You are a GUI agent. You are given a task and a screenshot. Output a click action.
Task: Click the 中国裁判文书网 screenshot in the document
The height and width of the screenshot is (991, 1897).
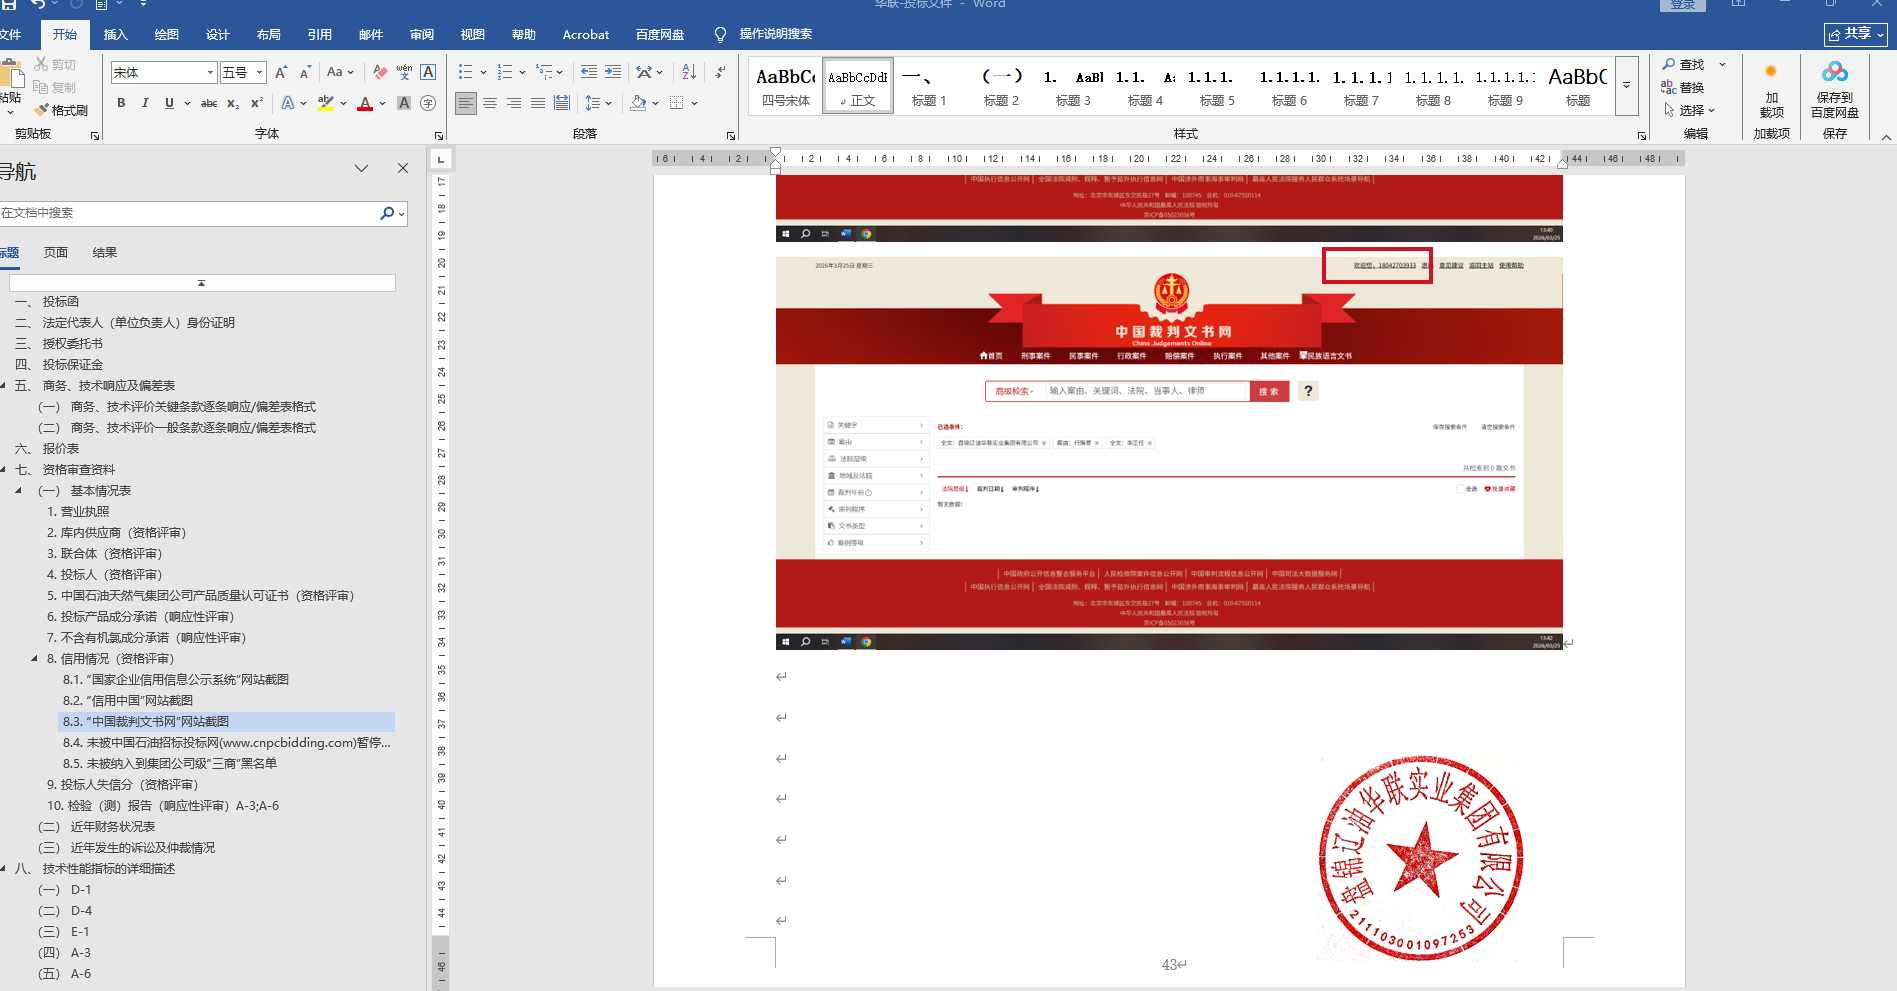click(x=1169, y=453)
